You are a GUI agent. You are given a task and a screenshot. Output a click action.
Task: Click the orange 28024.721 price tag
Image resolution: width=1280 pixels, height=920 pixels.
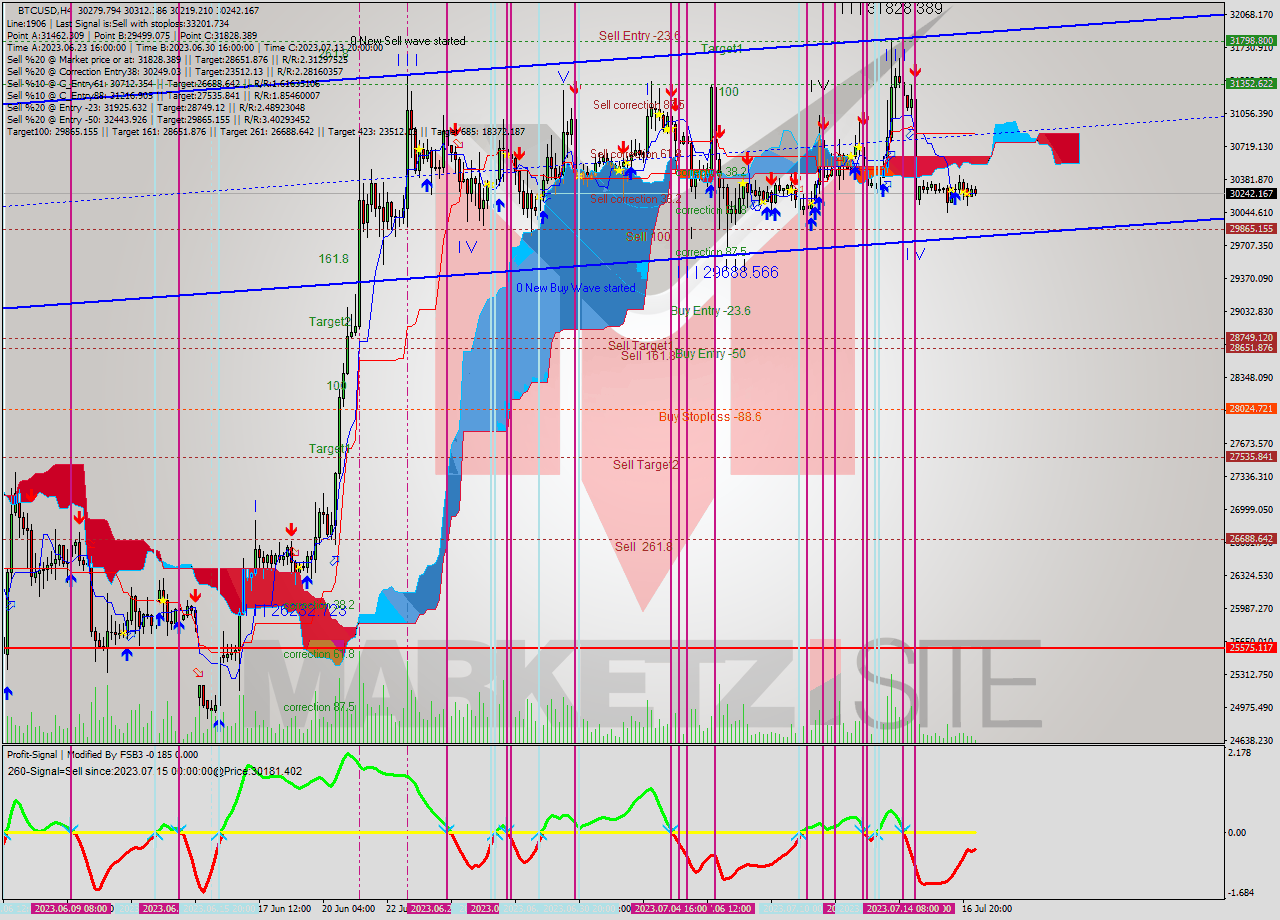point(1250,408)
